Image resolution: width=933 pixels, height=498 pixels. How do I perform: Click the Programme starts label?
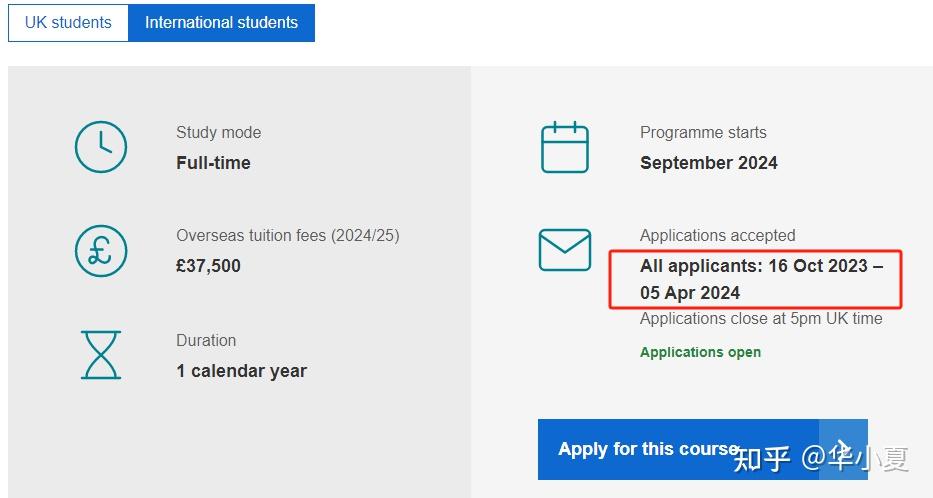pos(703,132)
